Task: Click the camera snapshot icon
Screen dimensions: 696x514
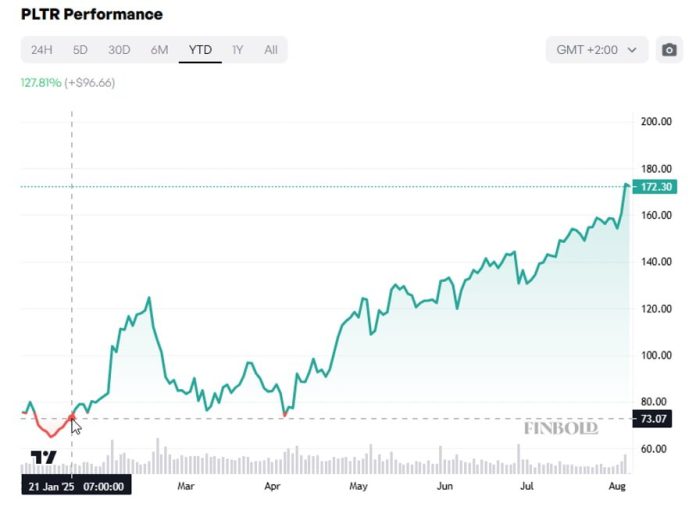Action: [x=668, y=50]
